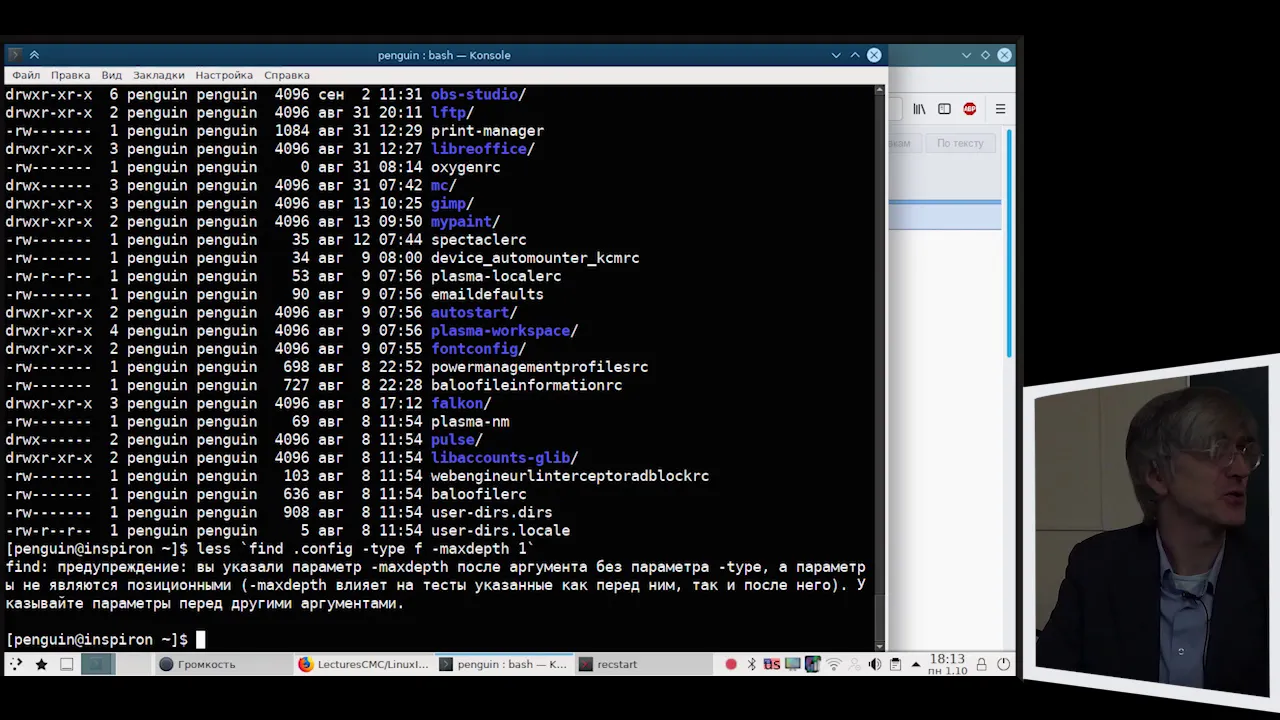Open the Справка menu
Image resolution: width=1280 pixels, height=720 pixels.
[x=286, y=75]
